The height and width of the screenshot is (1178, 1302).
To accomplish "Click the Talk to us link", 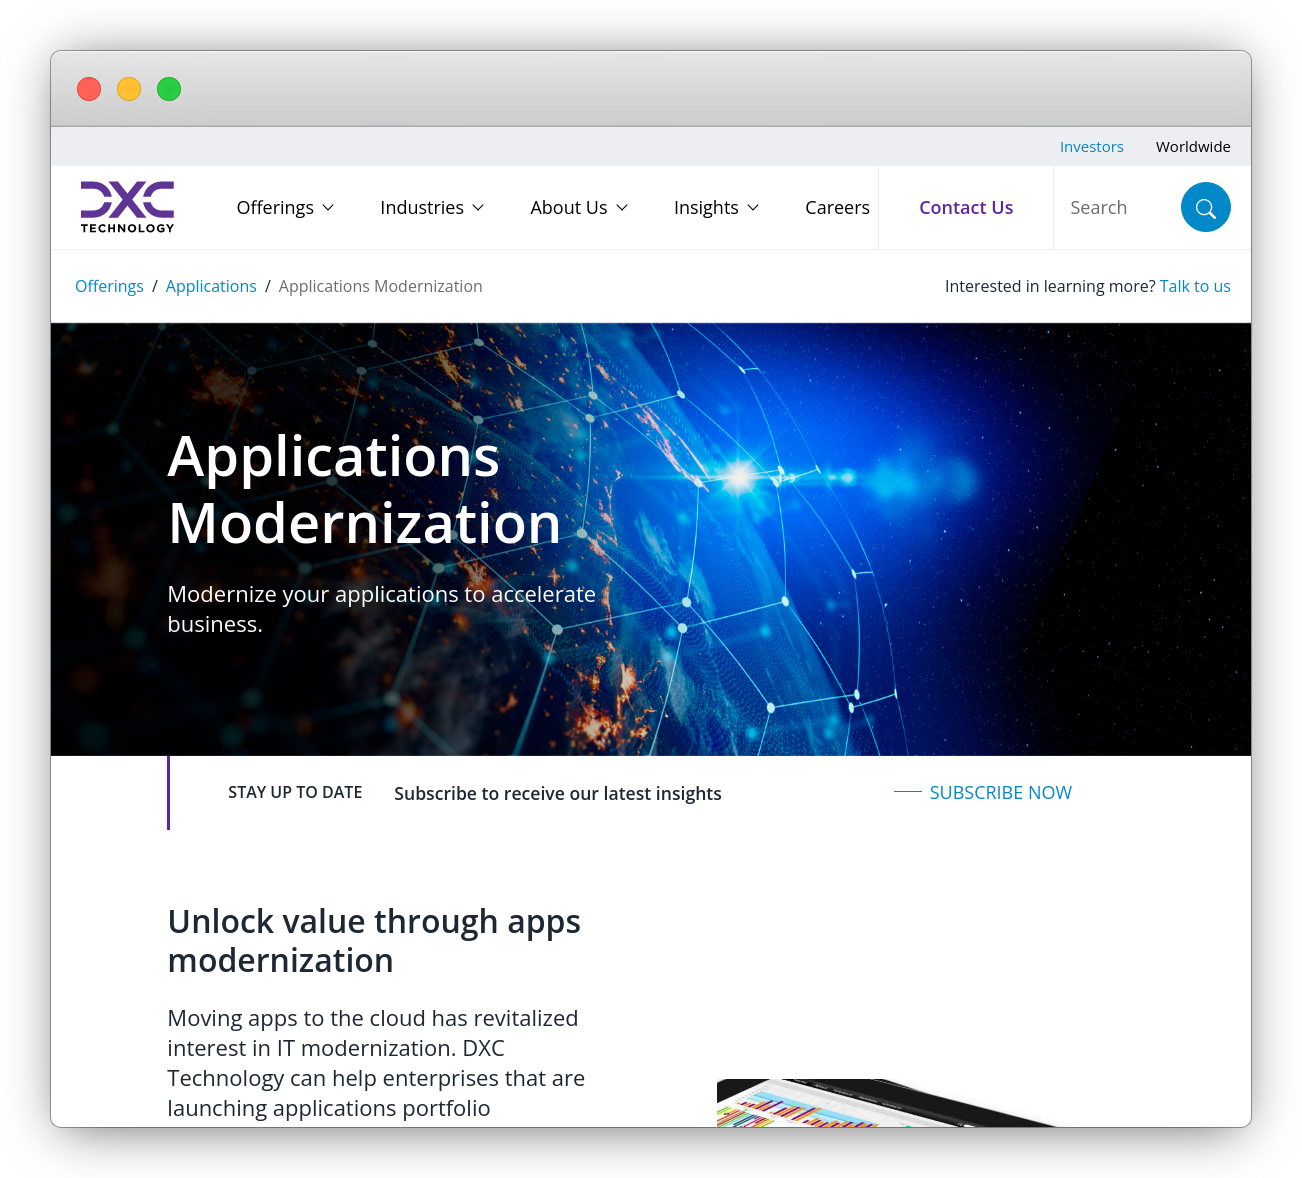I will pos(1195,286).
